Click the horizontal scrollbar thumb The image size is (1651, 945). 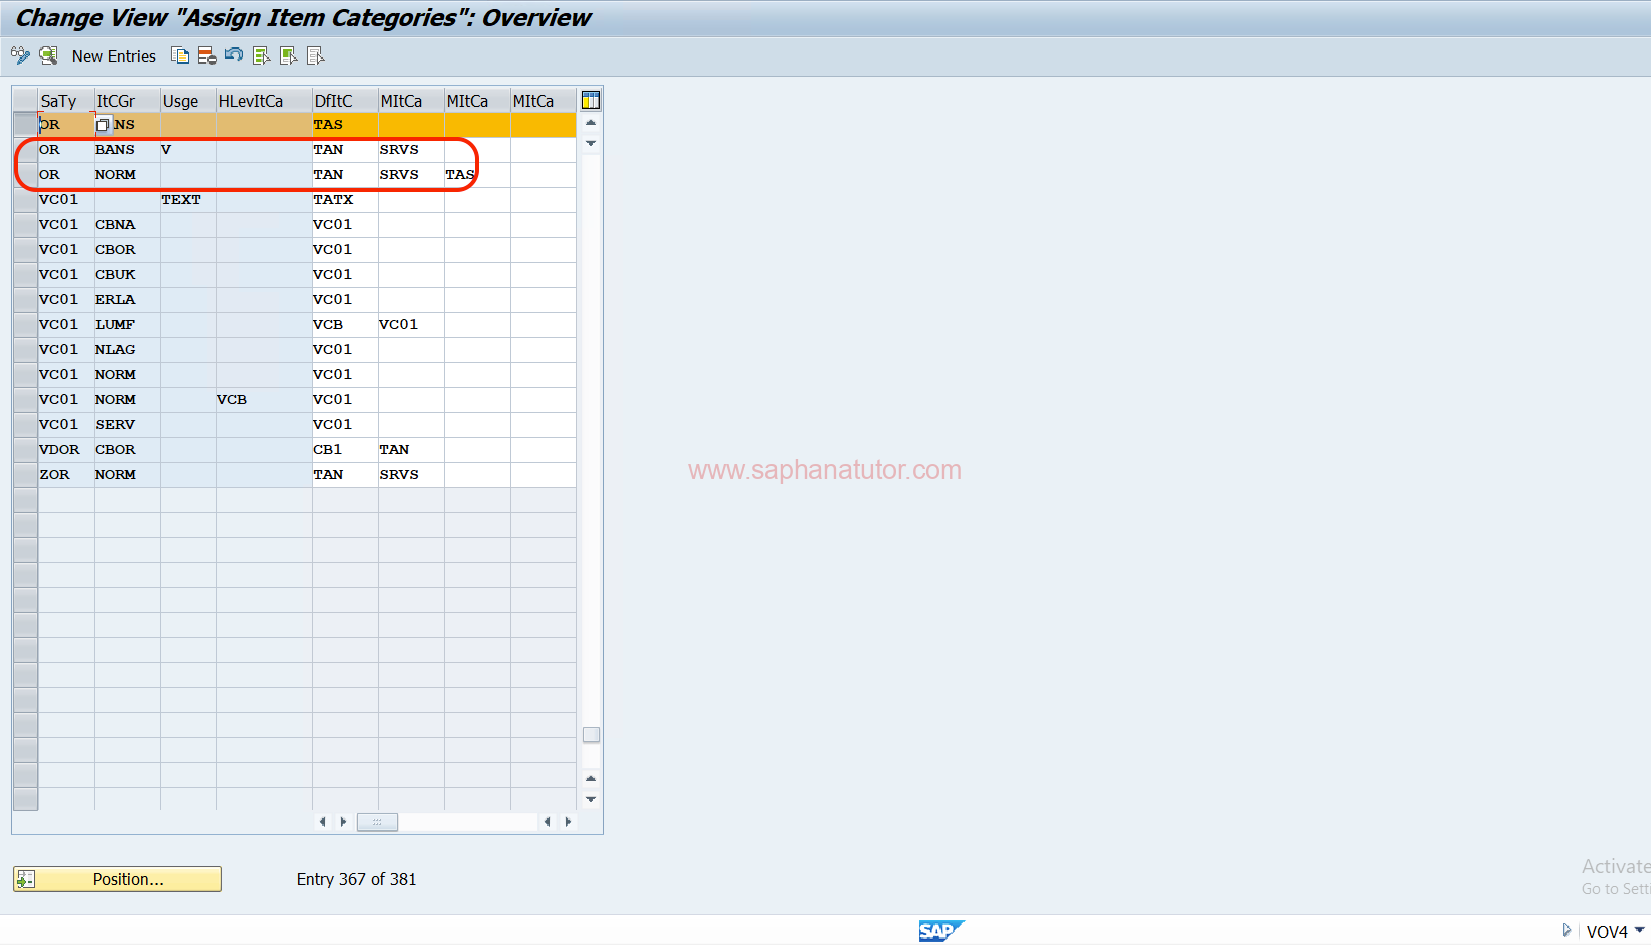tap(377, 822)
